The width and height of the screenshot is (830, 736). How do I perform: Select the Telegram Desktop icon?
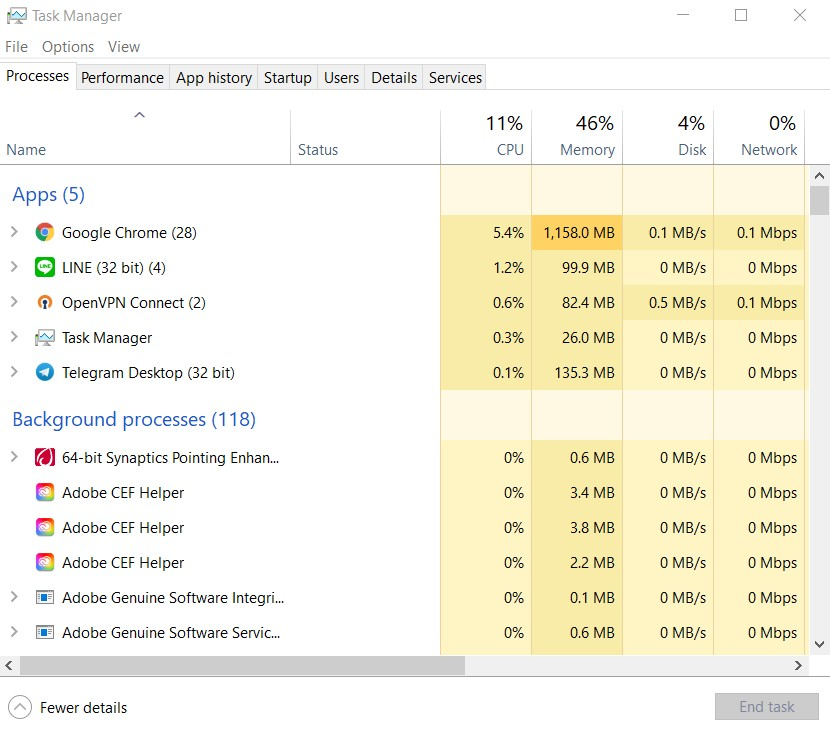45,372
